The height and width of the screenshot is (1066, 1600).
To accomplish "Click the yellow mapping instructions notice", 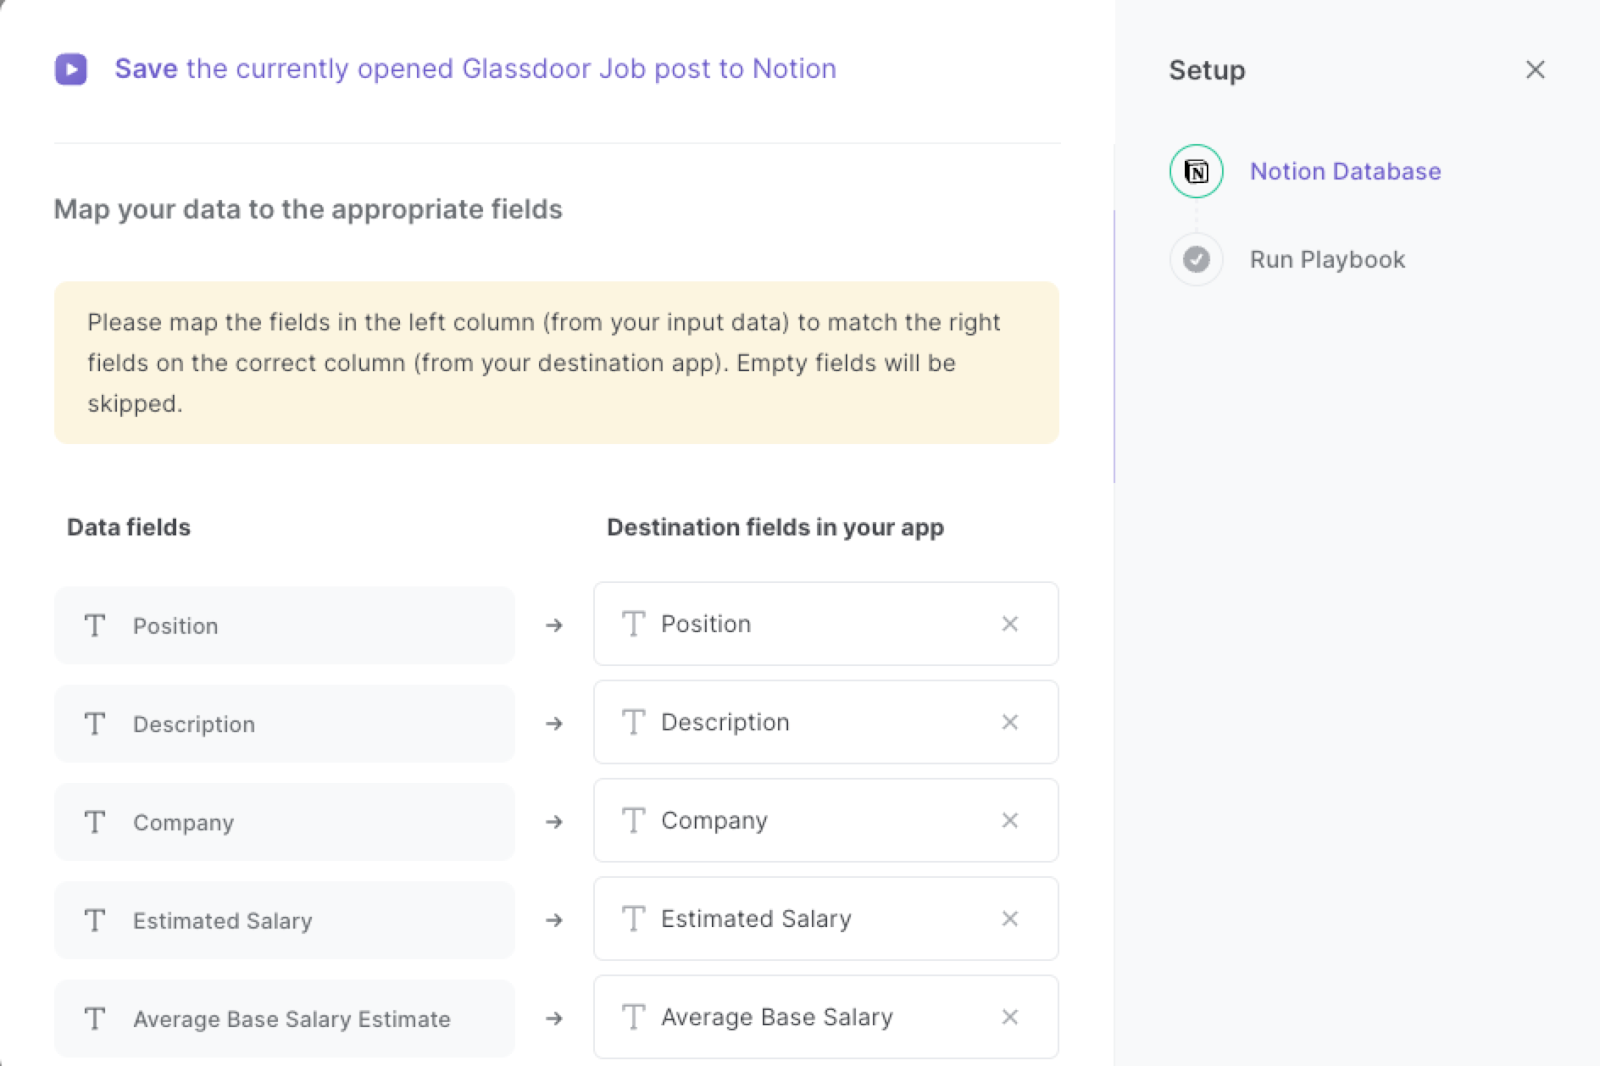I will coord(556,363).
